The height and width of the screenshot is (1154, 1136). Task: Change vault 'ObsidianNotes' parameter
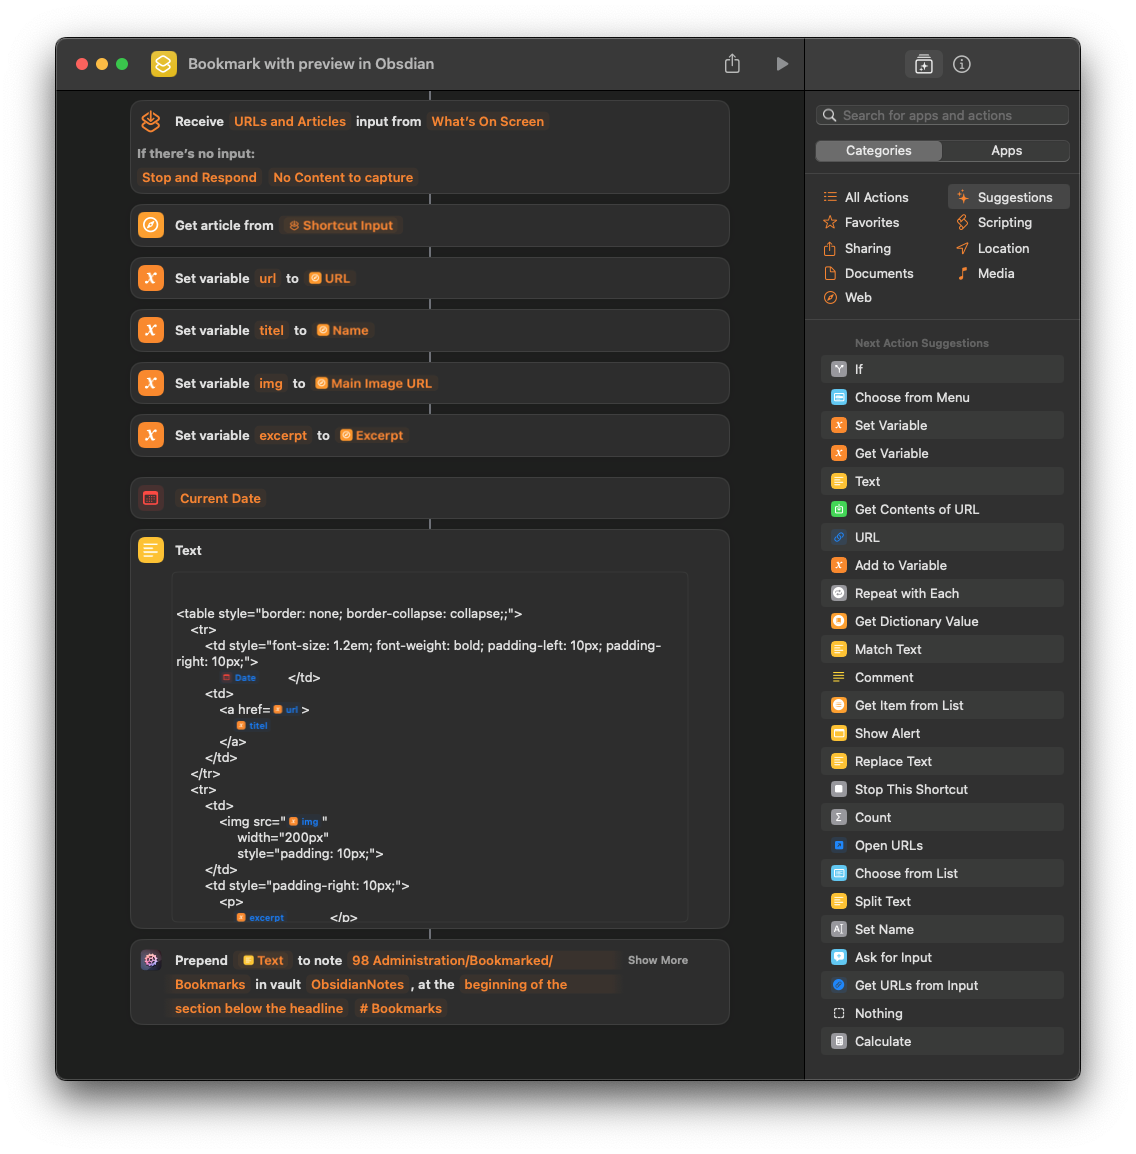point(357,985)
